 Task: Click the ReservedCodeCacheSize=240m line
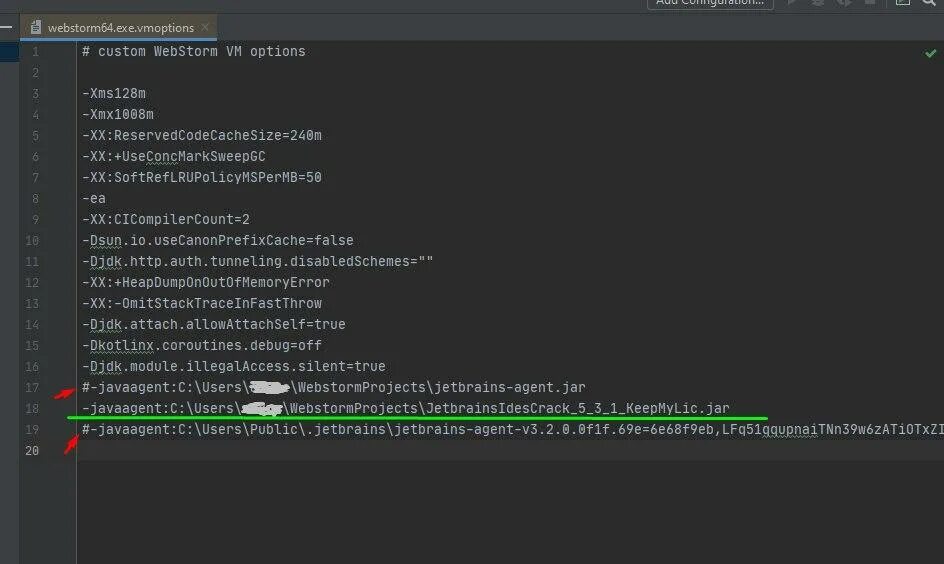click(202, 136)
